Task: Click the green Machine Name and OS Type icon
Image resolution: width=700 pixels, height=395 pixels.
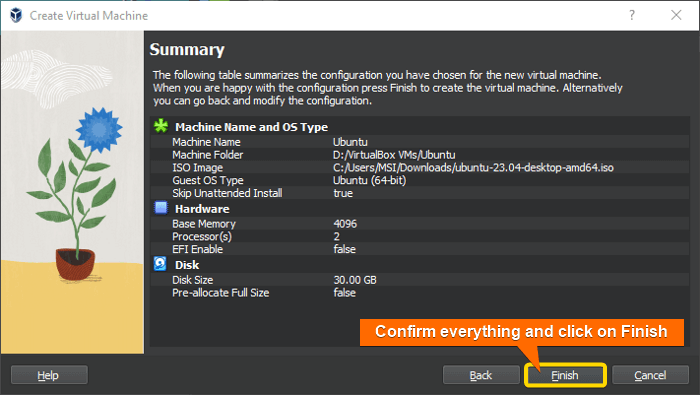Action: point(161,126)
